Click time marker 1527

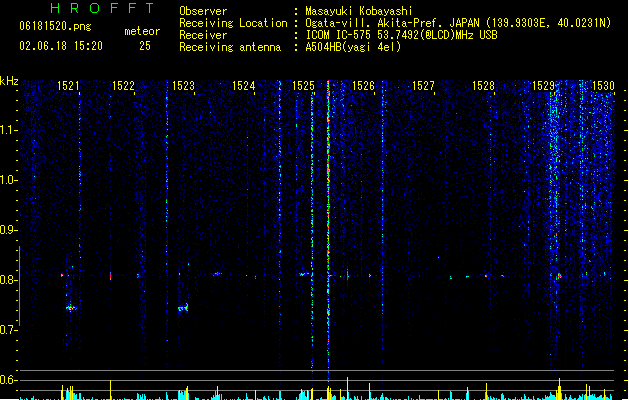point(423,86)
